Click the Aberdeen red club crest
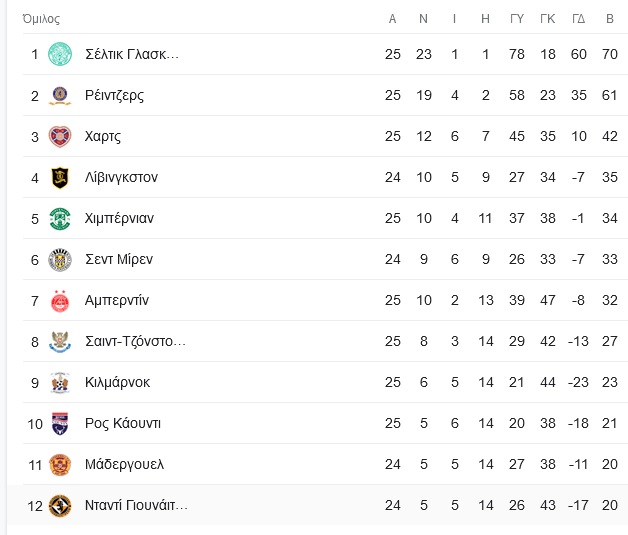 click(x=60, y=300)
